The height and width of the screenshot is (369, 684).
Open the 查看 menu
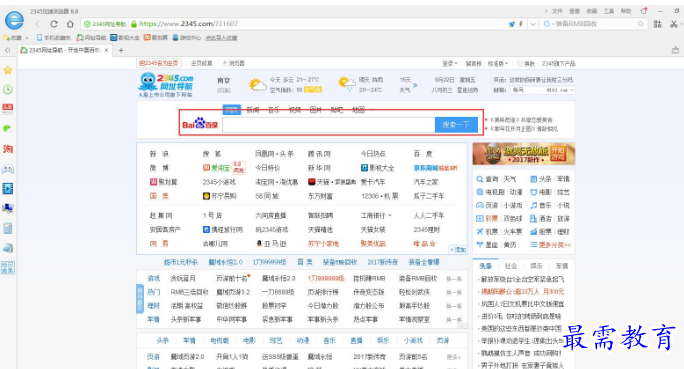pos(575,11)
